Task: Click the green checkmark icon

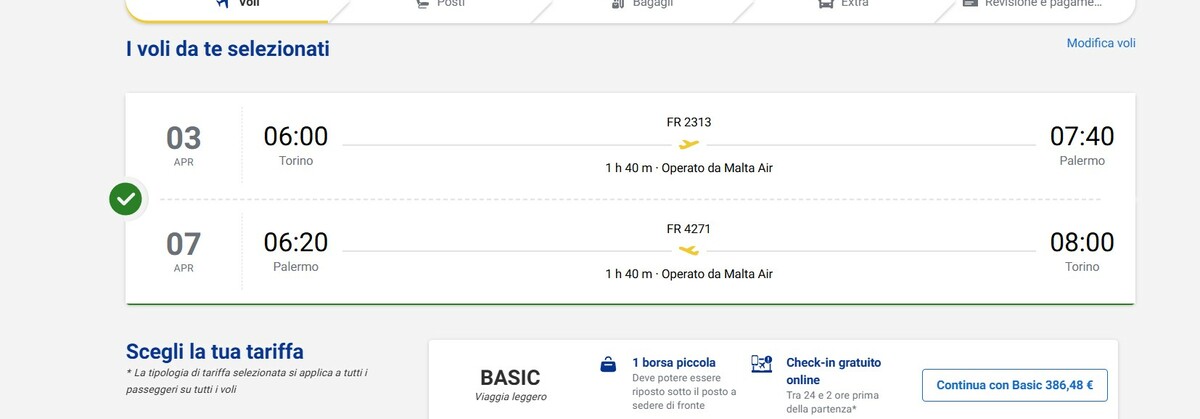Action: coord(126,199)
